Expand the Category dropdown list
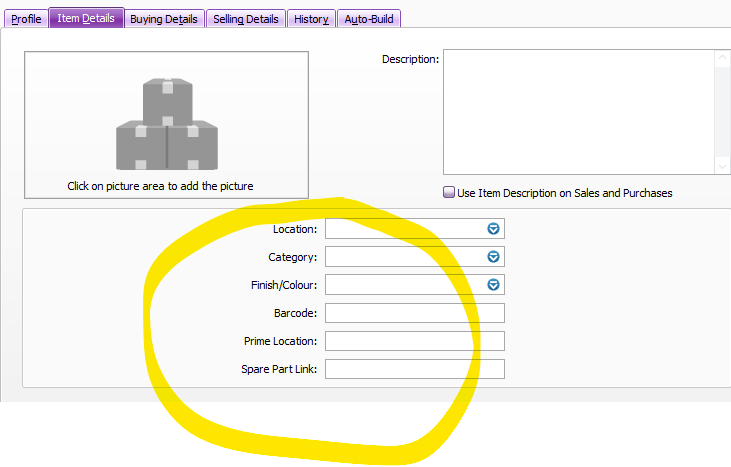The width and height of the screenshot is (731, 467). pos(493,257)
